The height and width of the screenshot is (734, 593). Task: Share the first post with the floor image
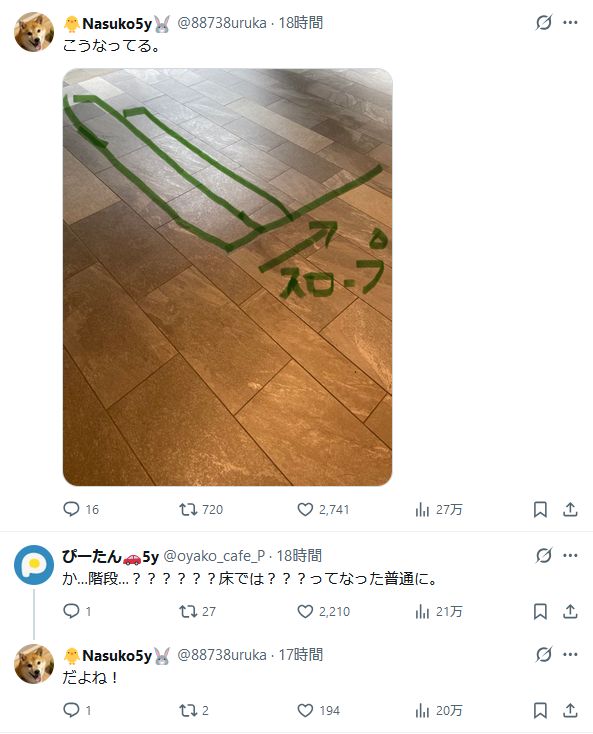[570, 509]
